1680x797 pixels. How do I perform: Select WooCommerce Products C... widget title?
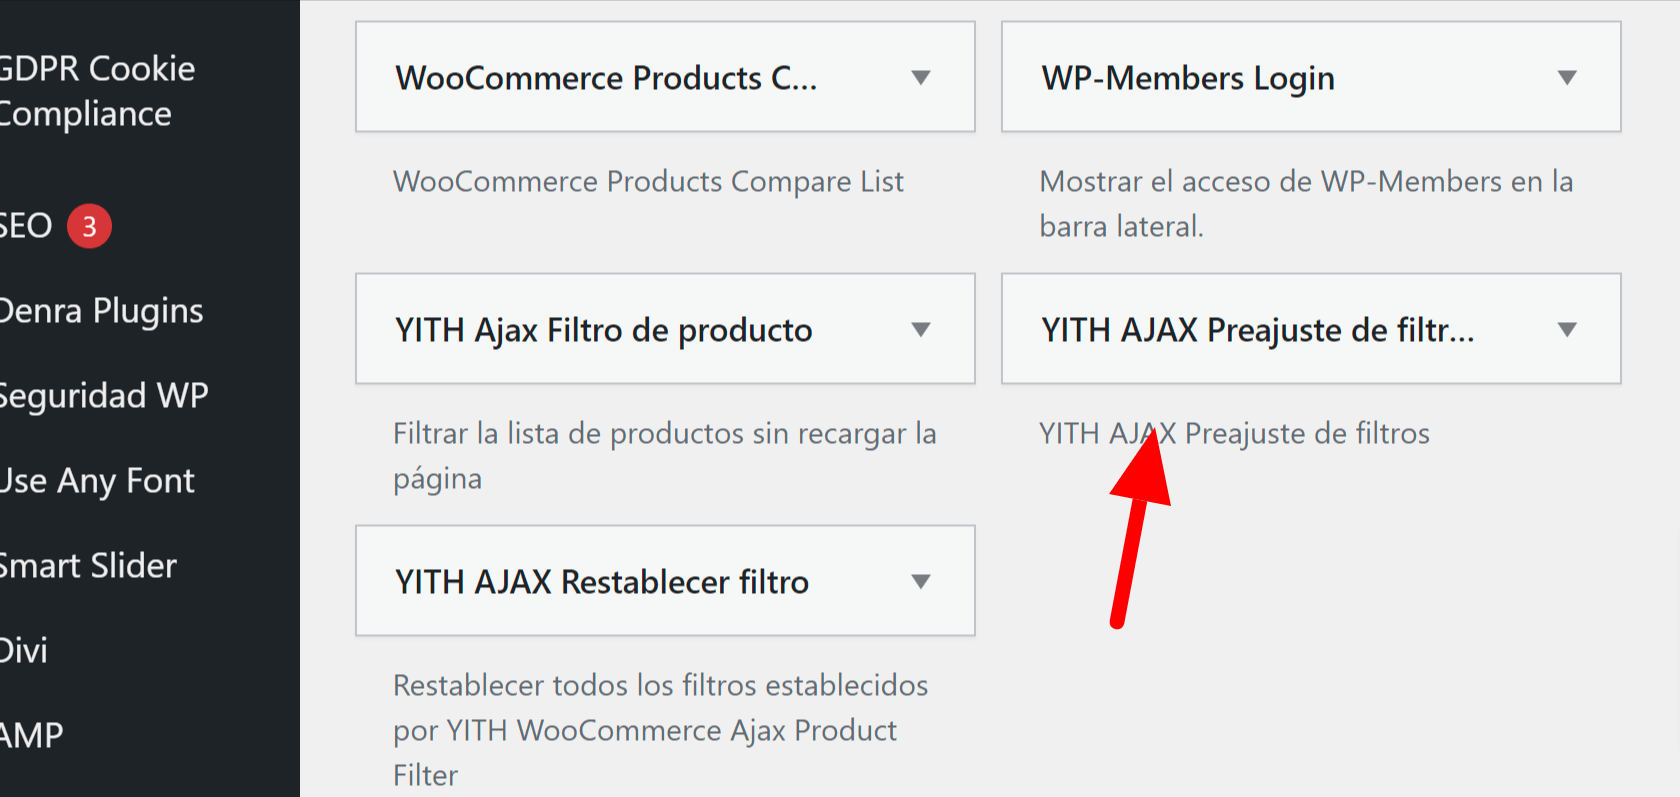[x=606, y=78]
